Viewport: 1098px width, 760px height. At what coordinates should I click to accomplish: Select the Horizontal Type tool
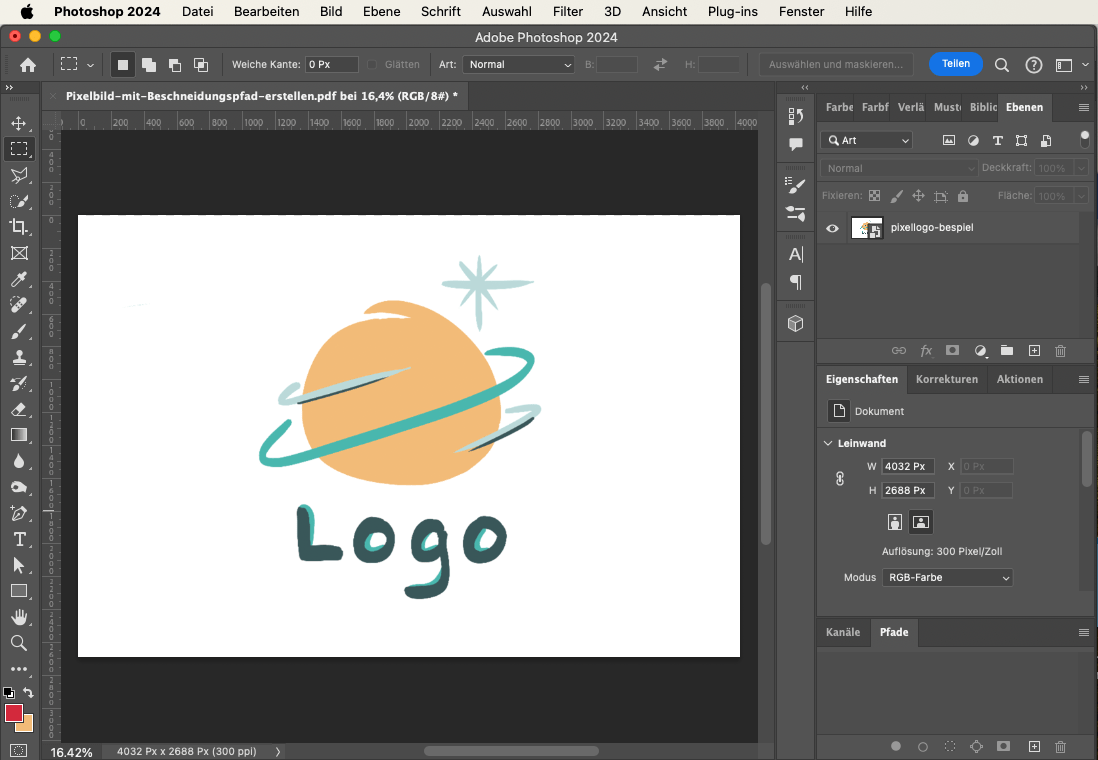point(18,539)
